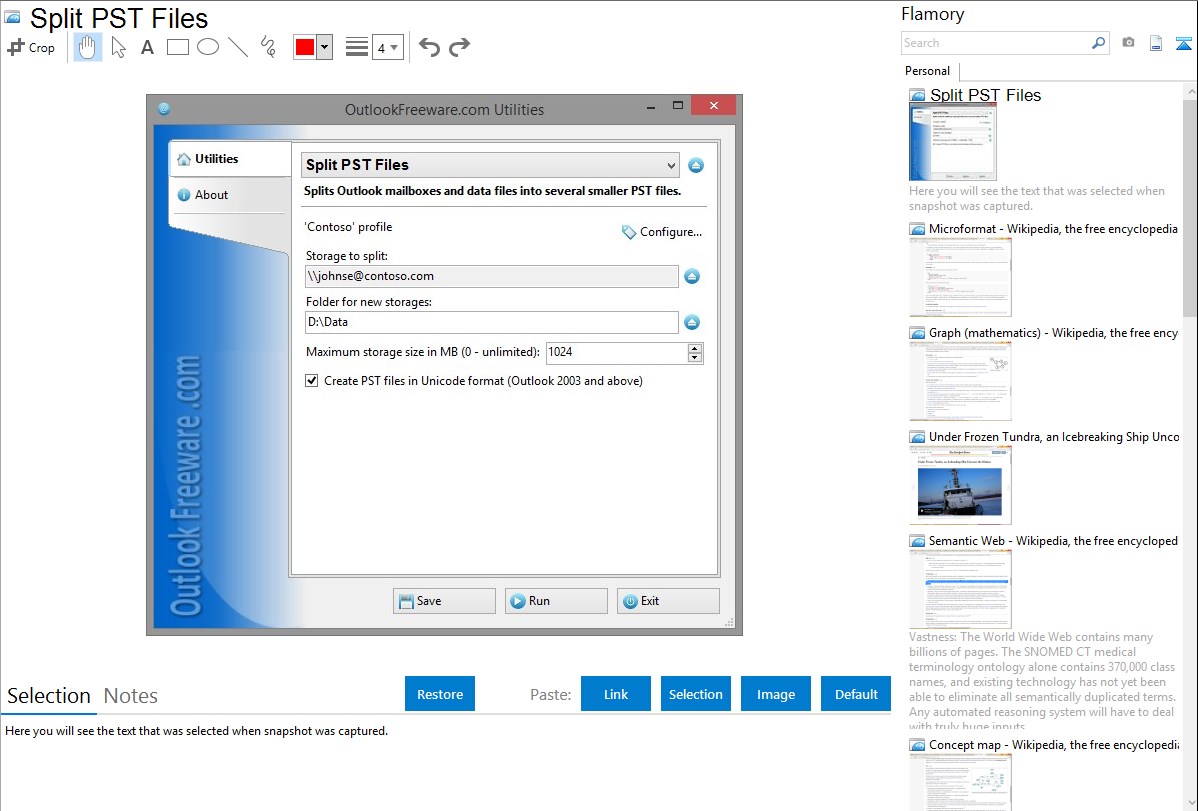Screen dimensions: 1198x811
Task: Activate the hand pan tool
Action: click(x=88, y=47)
